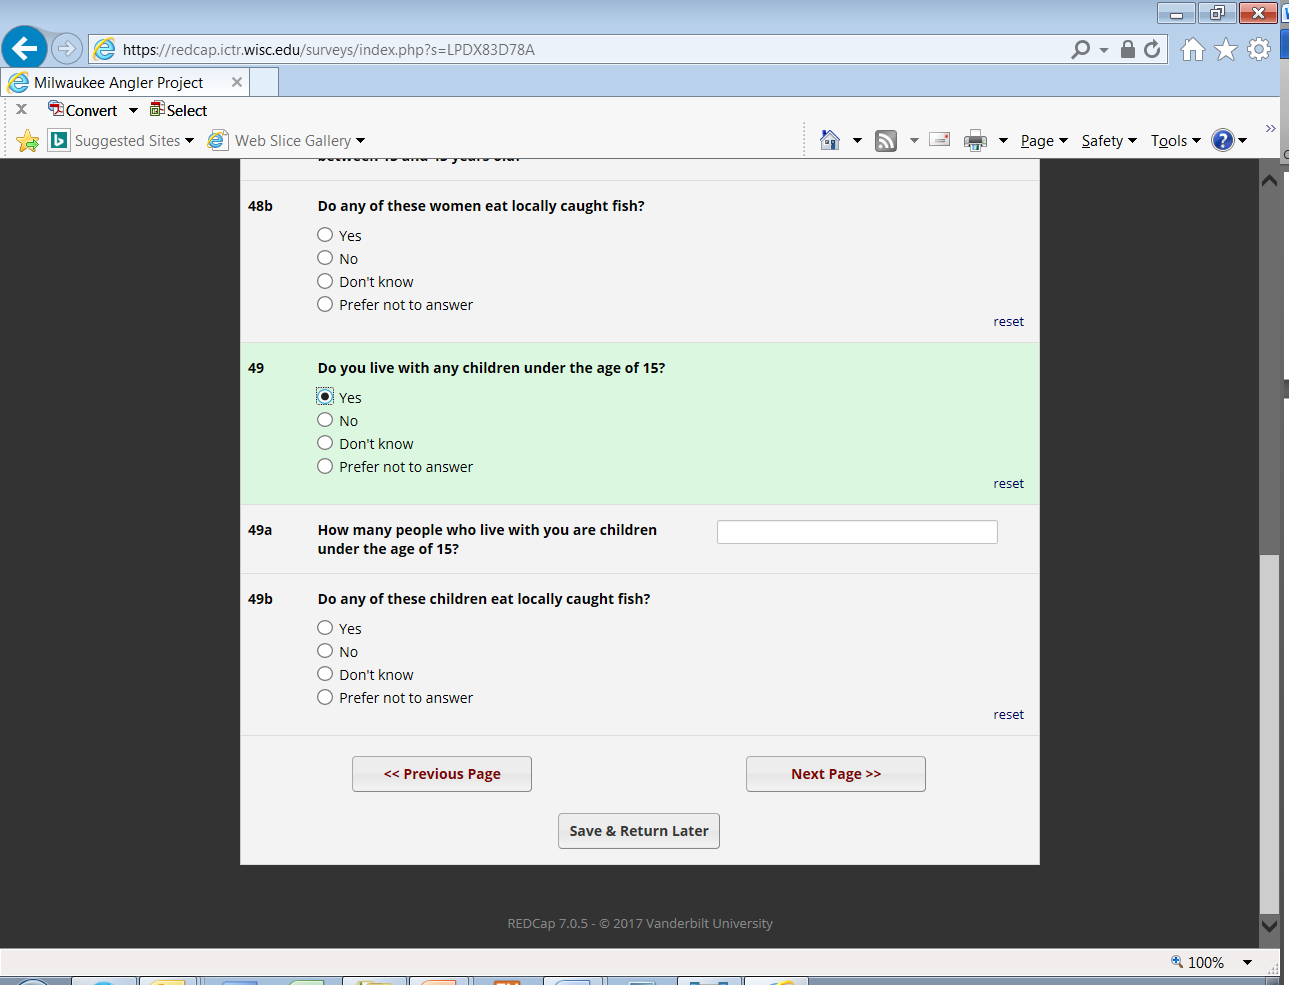Click the zoom magnifier icon in status bar
The height and width of the screenshot is (985, 1289).
pos(1177,961)
